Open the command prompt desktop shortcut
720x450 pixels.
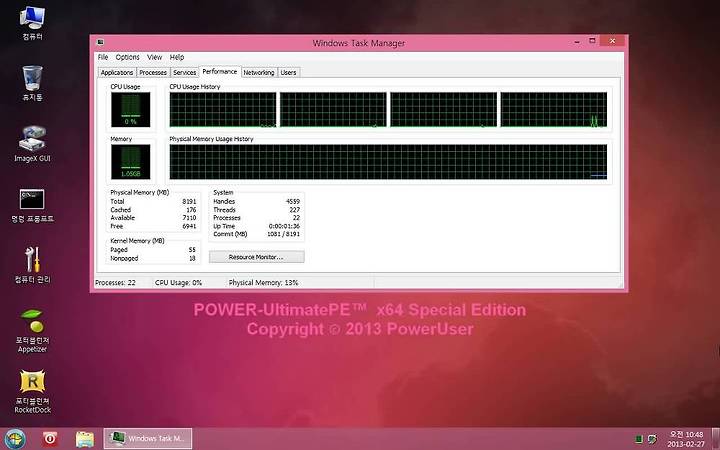[x=32, y=205]
